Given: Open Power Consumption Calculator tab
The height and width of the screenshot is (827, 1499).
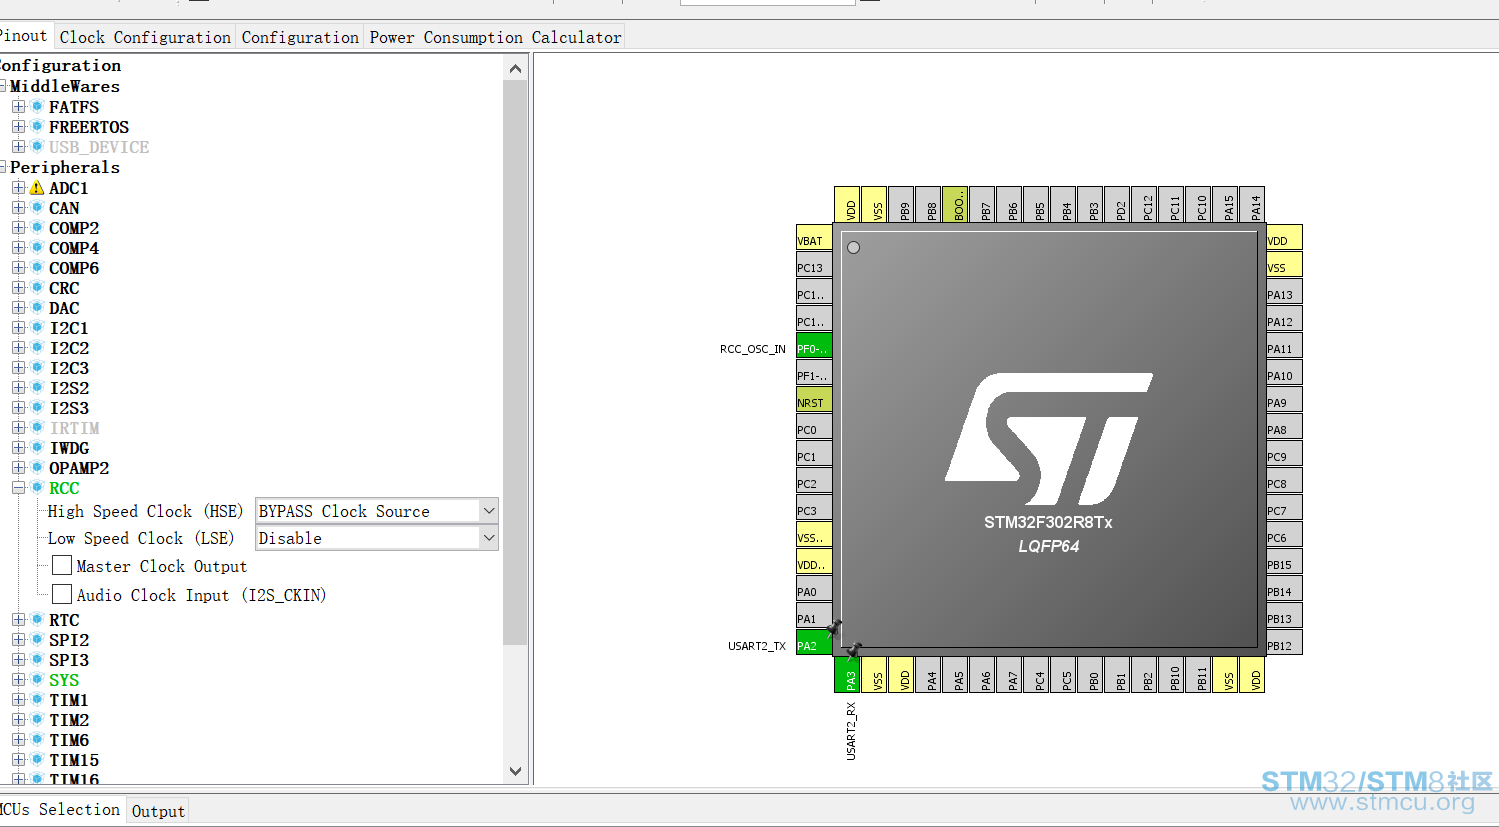Looking at the screenshot, I should coord(495,37).
